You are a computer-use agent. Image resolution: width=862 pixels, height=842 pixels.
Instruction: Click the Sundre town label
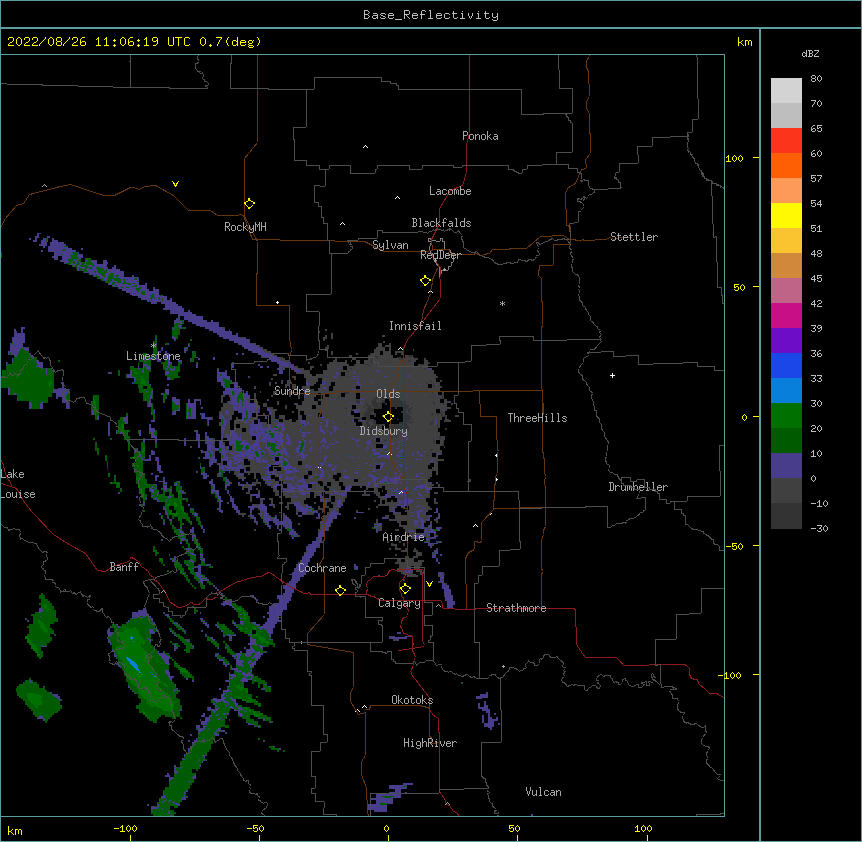[x=292, y=391]
